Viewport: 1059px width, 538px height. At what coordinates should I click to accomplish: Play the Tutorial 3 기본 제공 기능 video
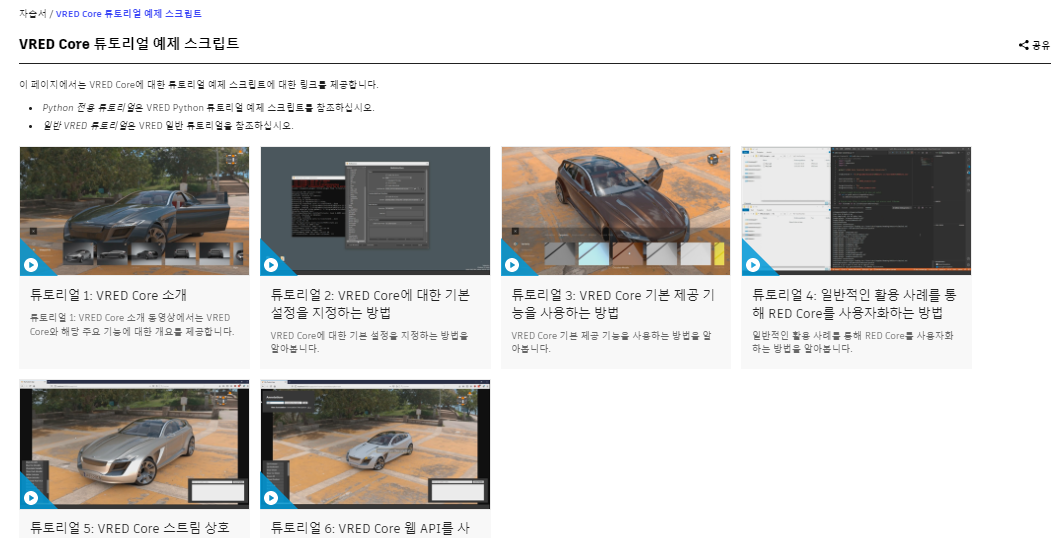coord(512,265)
